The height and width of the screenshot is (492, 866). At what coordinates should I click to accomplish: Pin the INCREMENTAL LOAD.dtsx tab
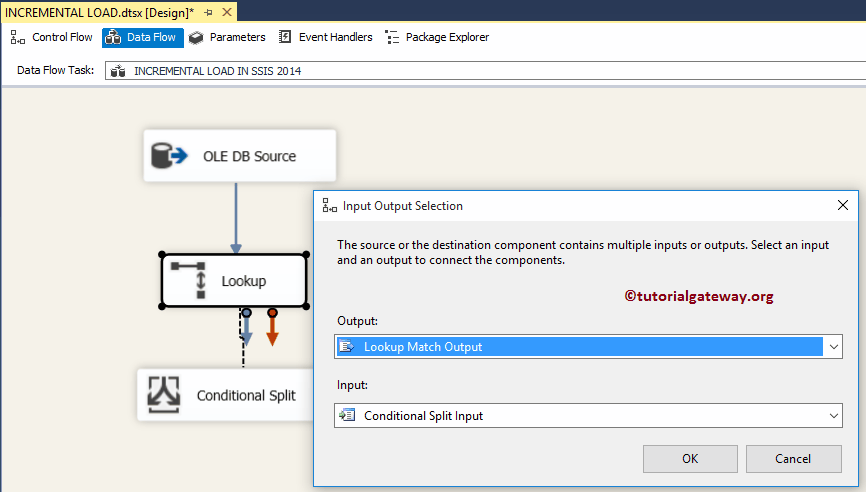pyautogui.click(x=209, y=12)
